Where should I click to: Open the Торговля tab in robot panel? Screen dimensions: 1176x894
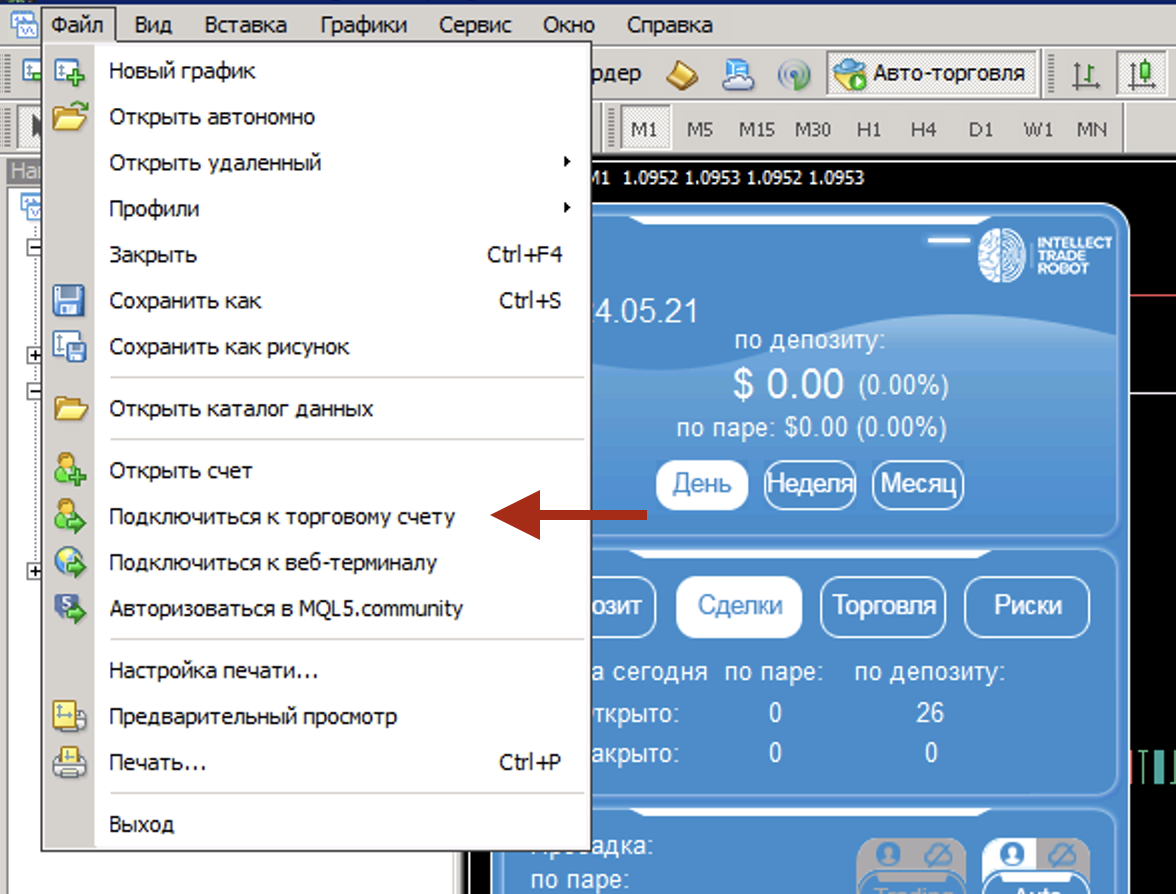point(884,606)
